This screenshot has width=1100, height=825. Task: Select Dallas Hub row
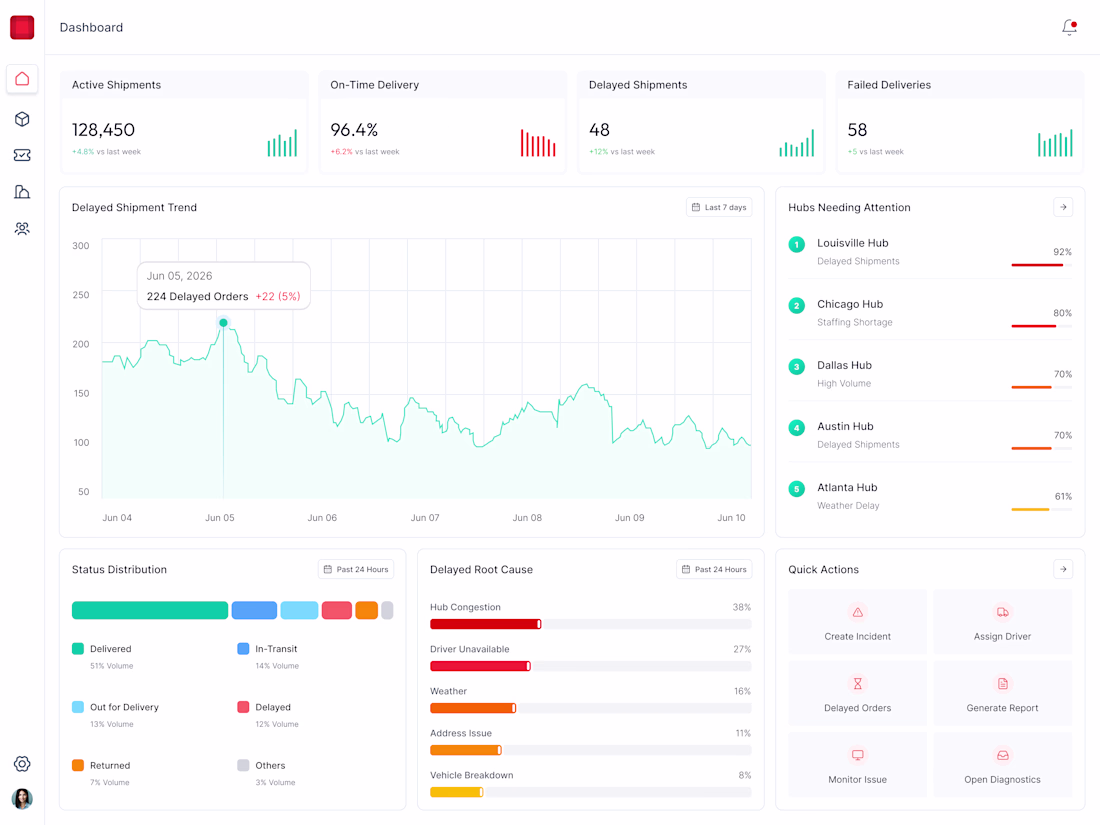[x=930, y=374]
